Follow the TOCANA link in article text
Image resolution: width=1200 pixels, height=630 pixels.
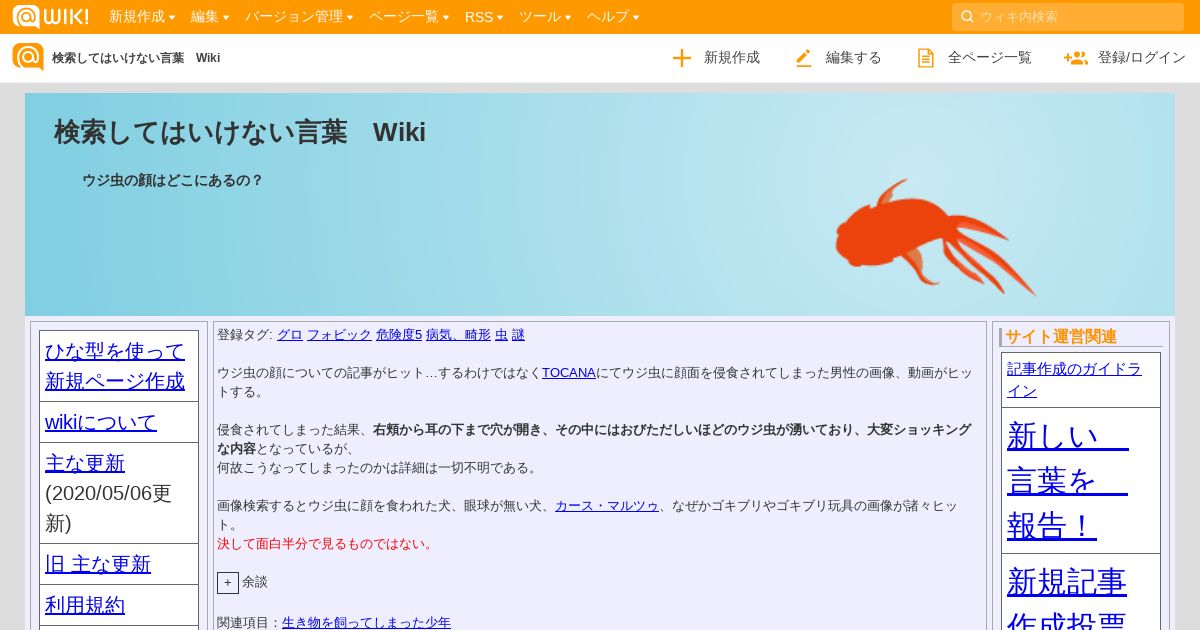click(x=569, y=373)
